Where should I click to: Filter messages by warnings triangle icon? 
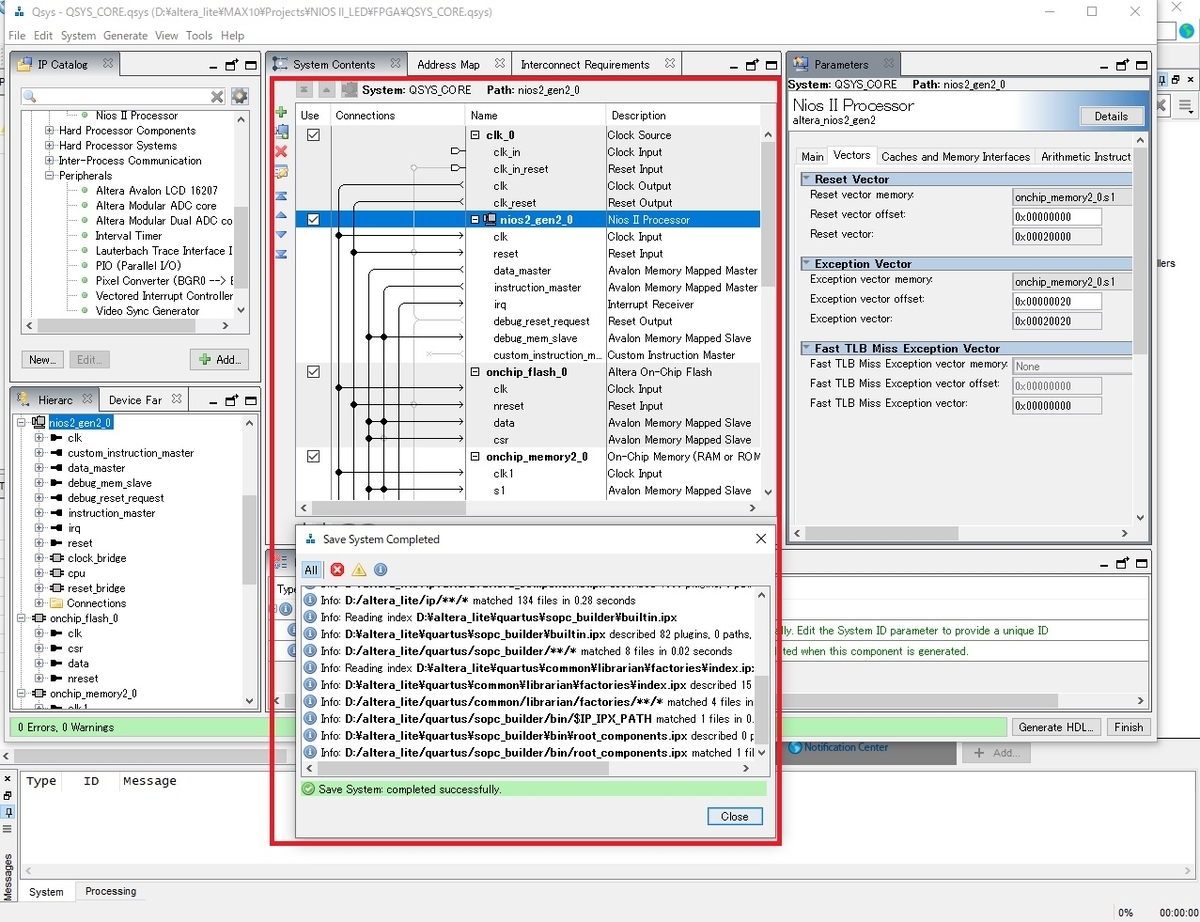[x=359, y=570]
